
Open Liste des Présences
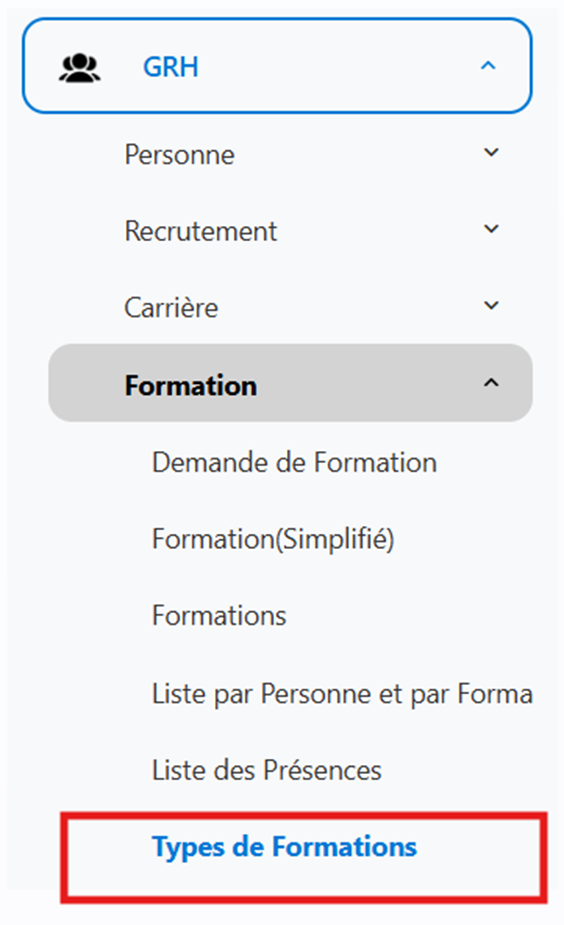tap(267, 770)
